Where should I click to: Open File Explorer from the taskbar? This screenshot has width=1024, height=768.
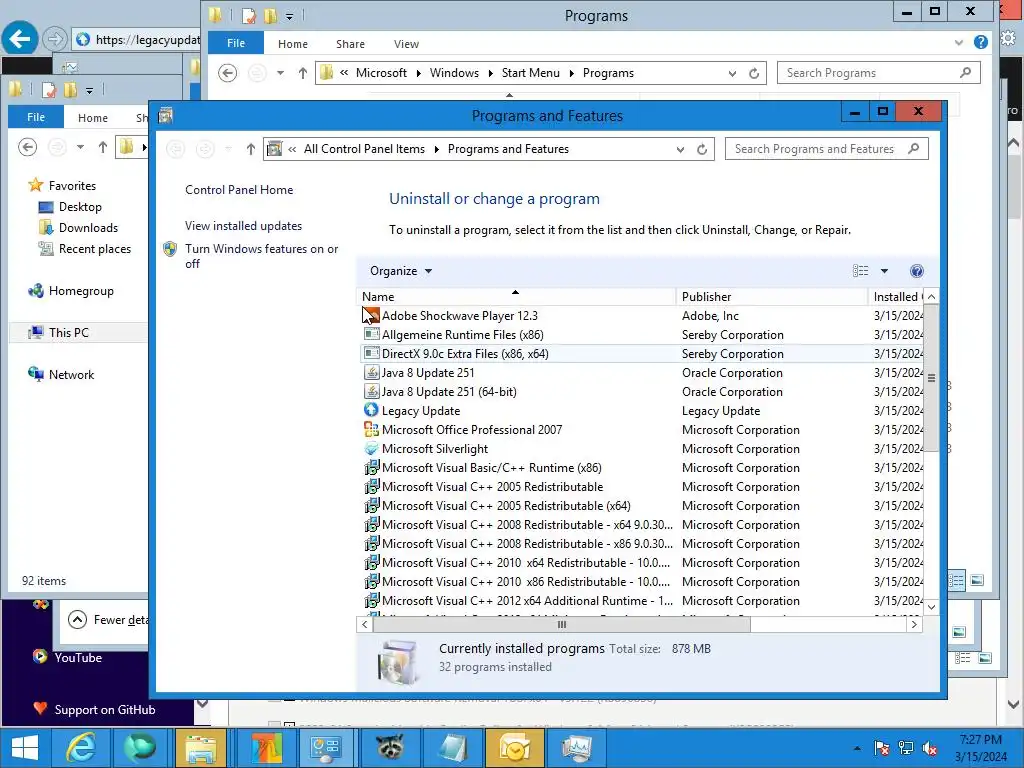[200, 748]
